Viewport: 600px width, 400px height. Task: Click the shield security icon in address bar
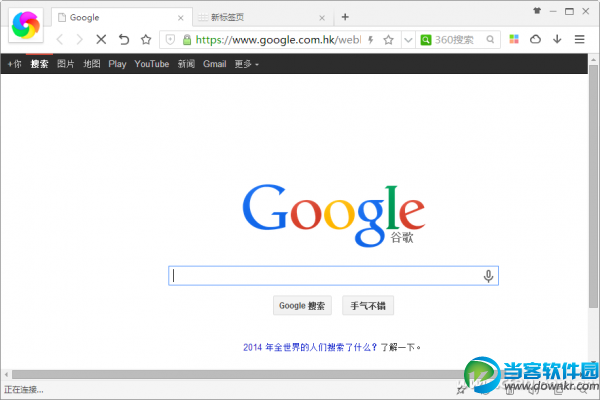pos(170,39)
